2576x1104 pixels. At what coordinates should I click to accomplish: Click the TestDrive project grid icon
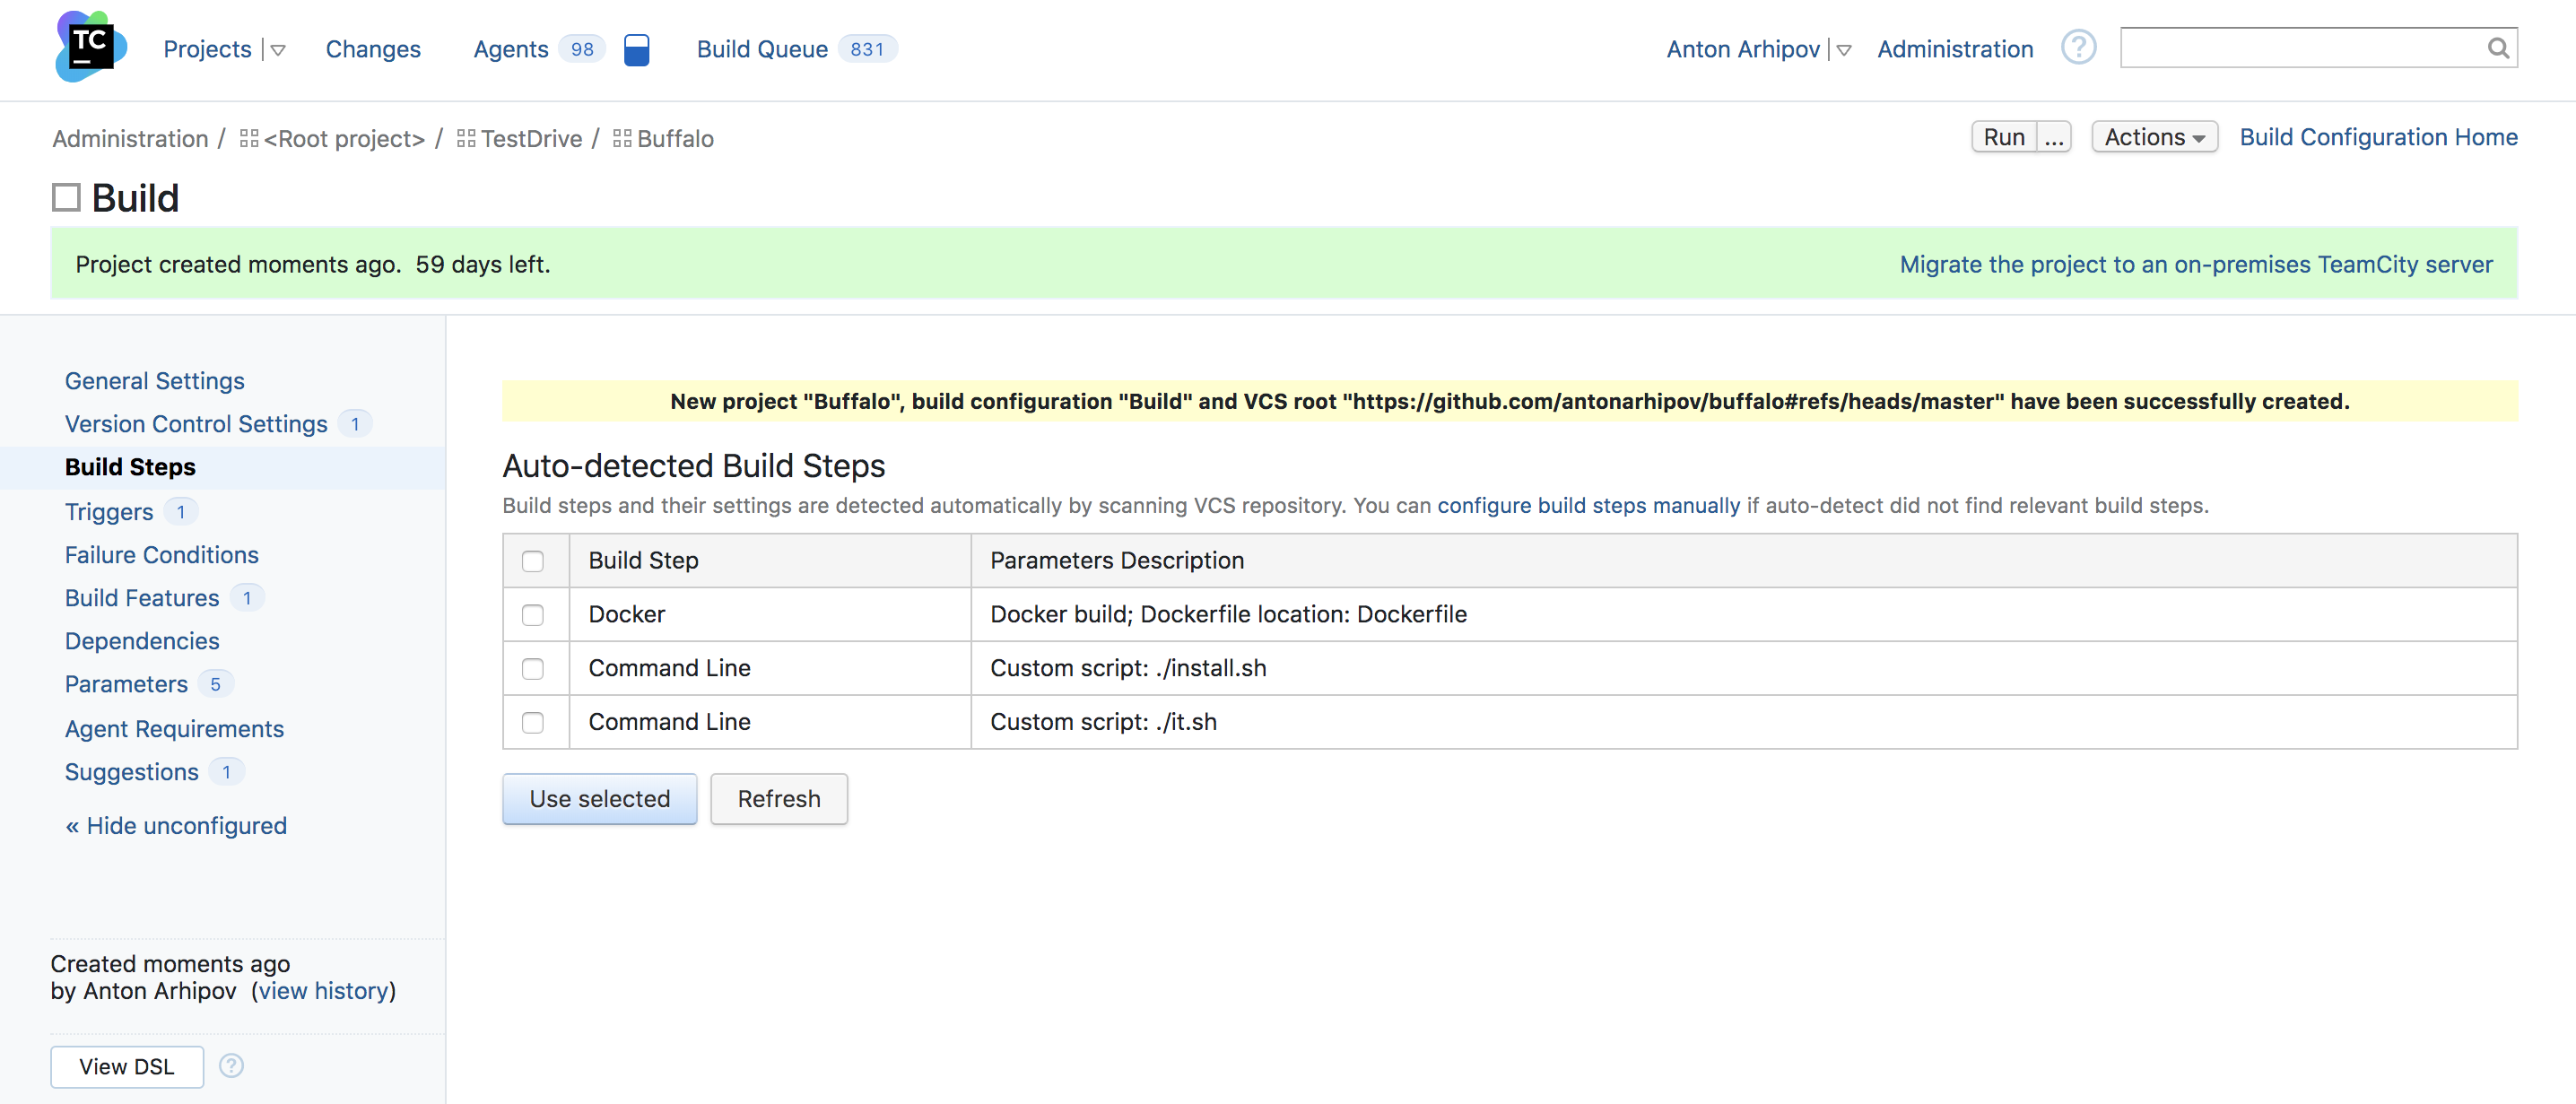[x=466, y=138]
